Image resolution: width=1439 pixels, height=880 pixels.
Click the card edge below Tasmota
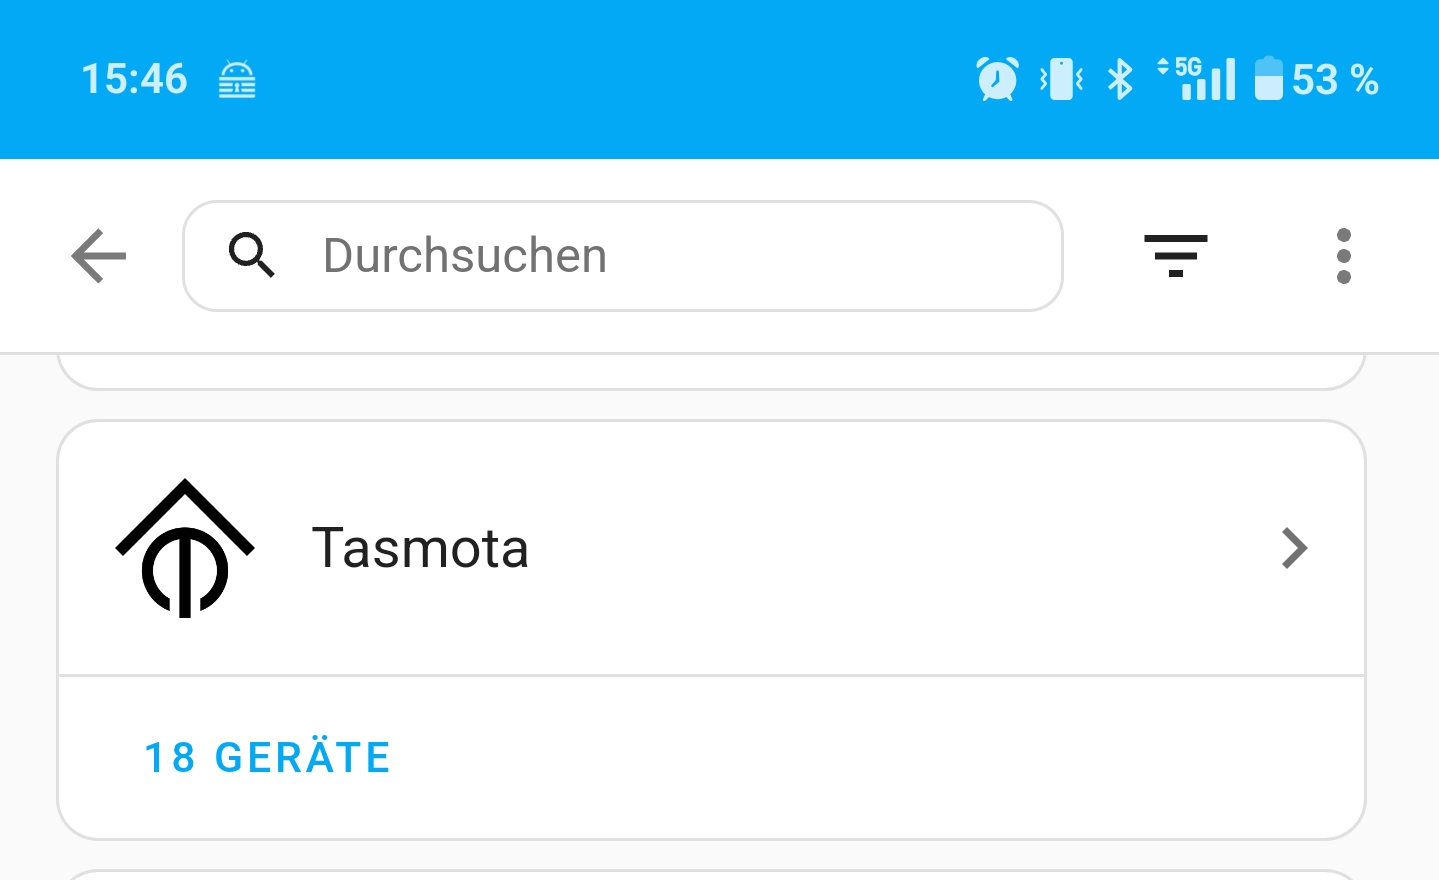tap(711, 874)
